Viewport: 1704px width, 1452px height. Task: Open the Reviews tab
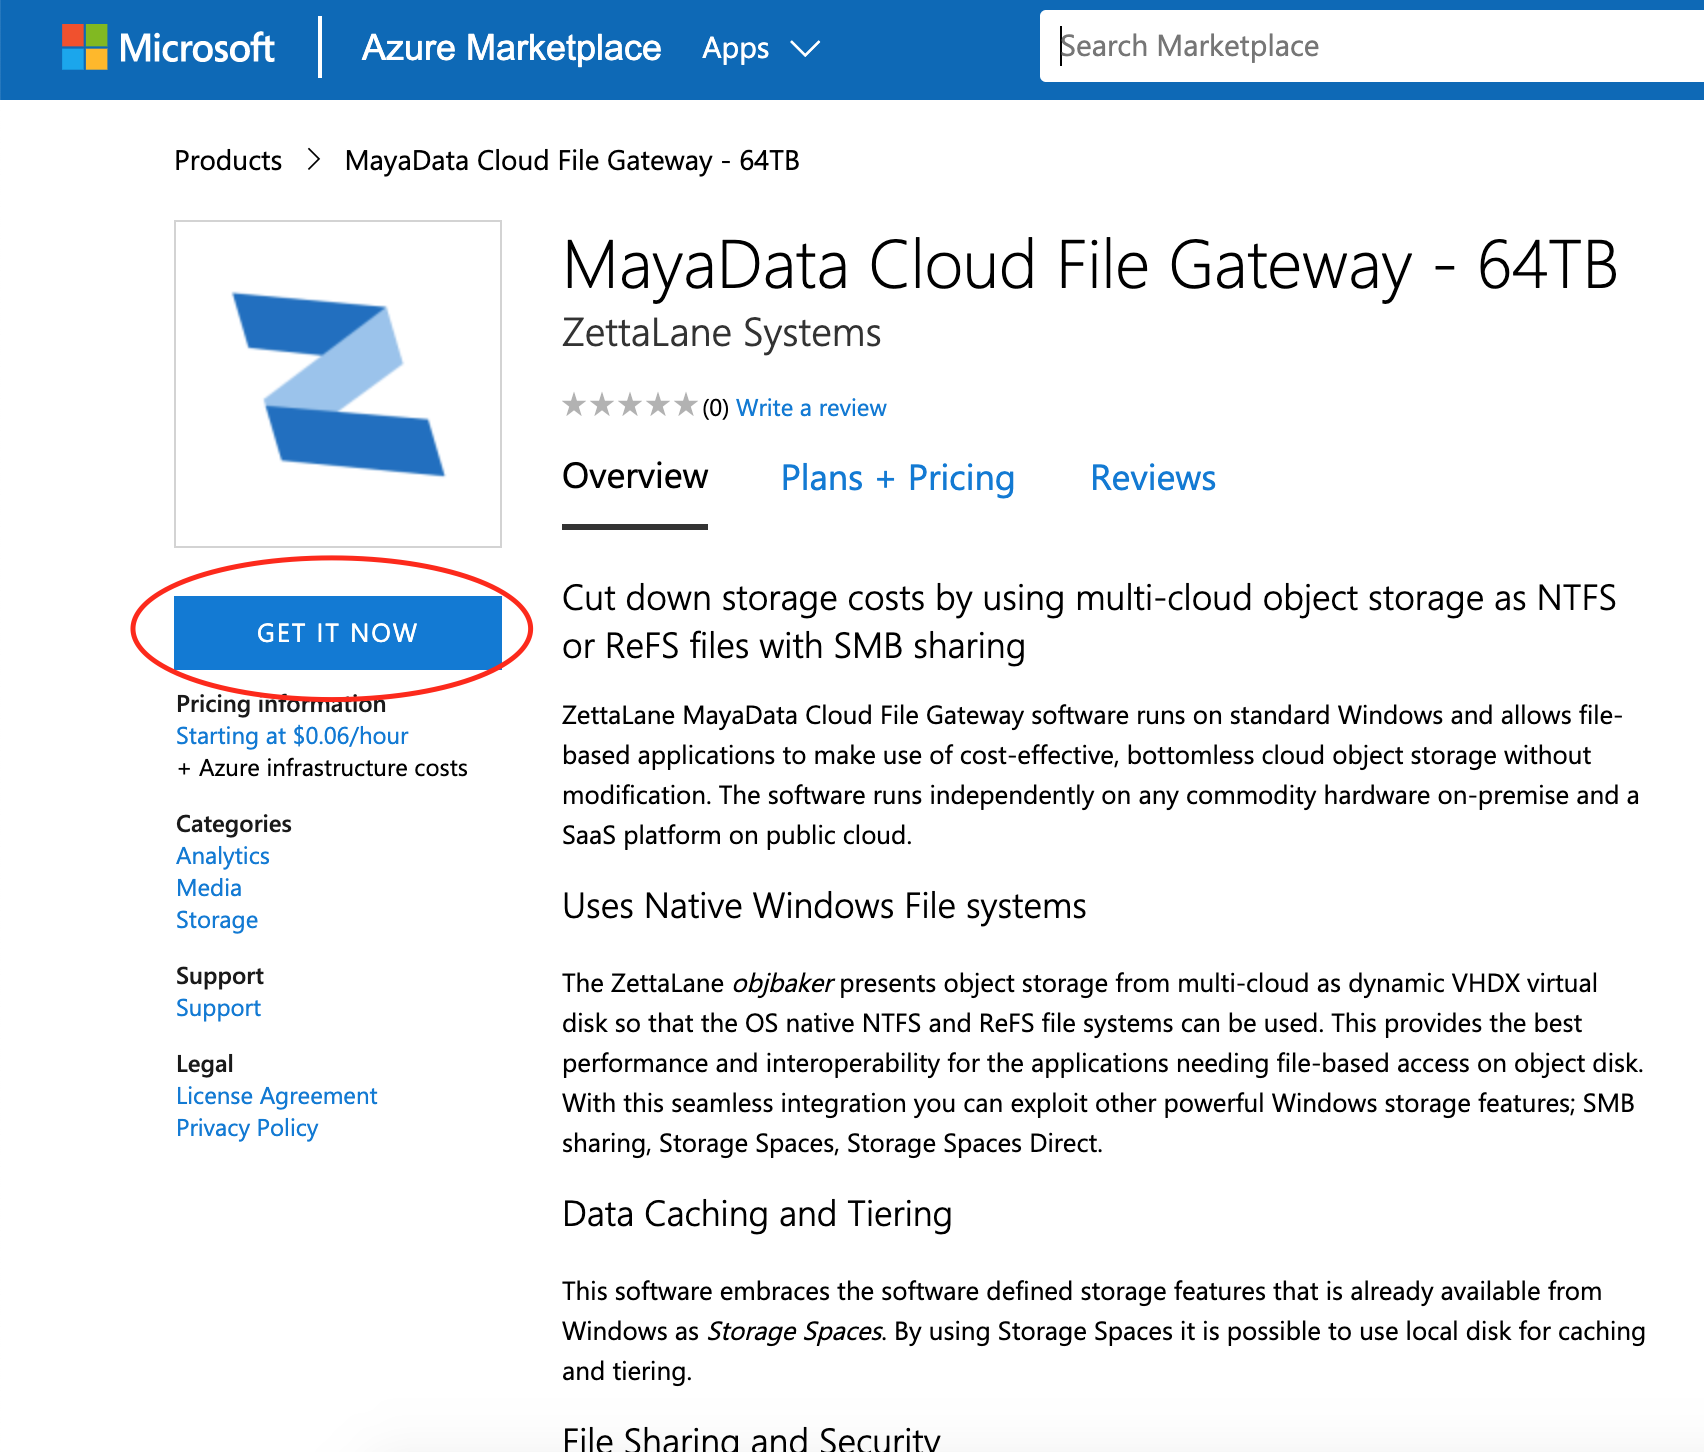[x=1152, y=478]
